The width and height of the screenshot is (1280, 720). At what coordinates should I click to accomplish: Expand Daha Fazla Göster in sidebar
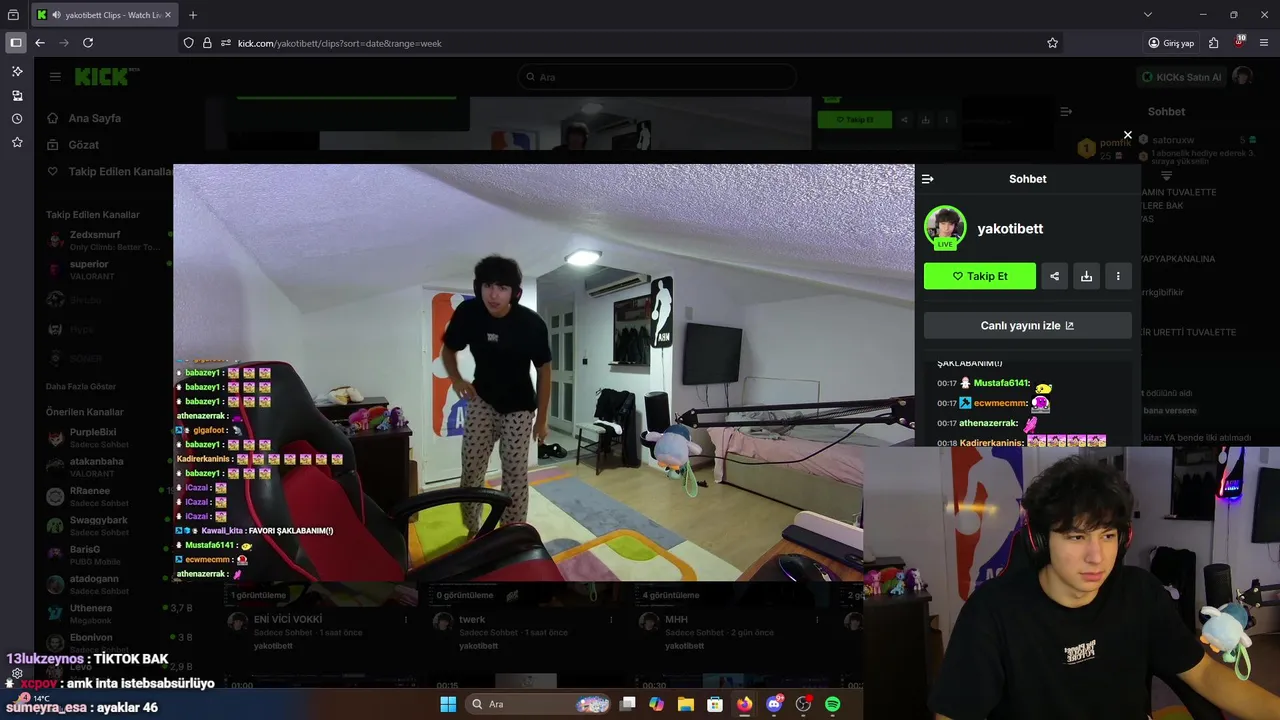pyautogui.click(x=81, y=386)
